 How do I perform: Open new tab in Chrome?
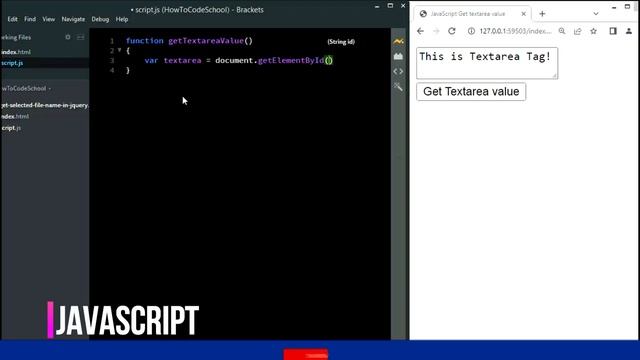542,14
